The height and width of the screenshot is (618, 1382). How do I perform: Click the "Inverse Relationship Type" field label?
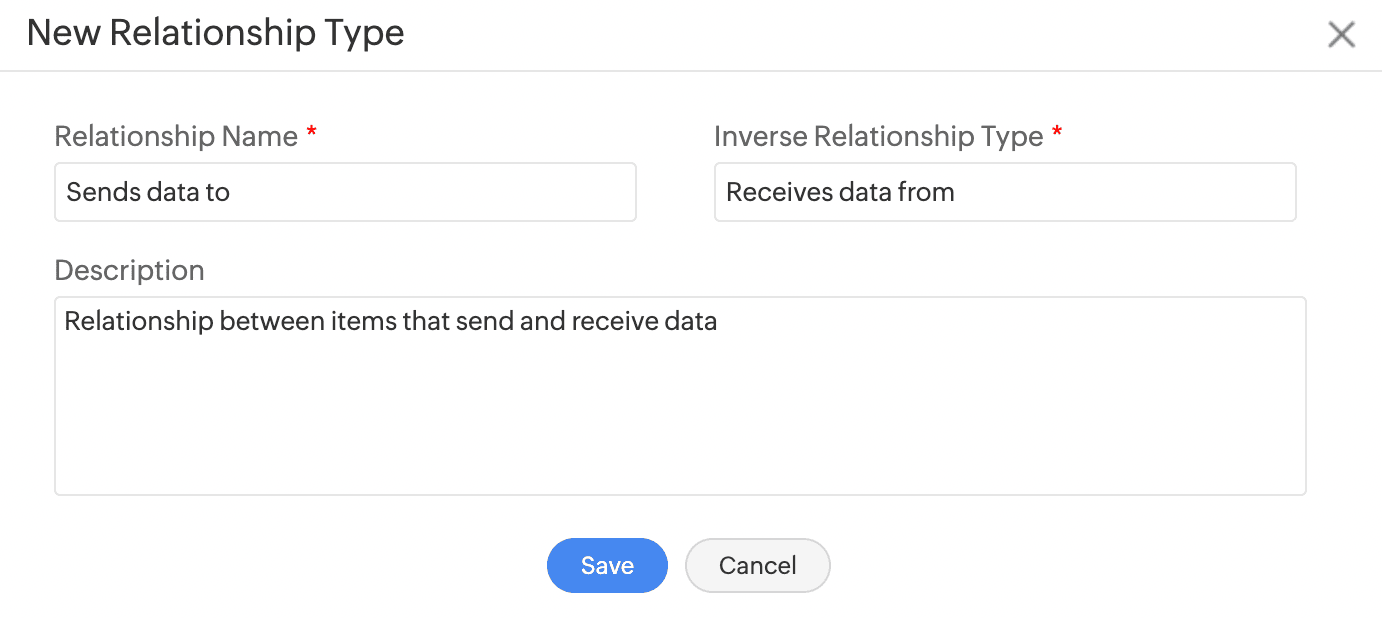click(x=878, y=136)
